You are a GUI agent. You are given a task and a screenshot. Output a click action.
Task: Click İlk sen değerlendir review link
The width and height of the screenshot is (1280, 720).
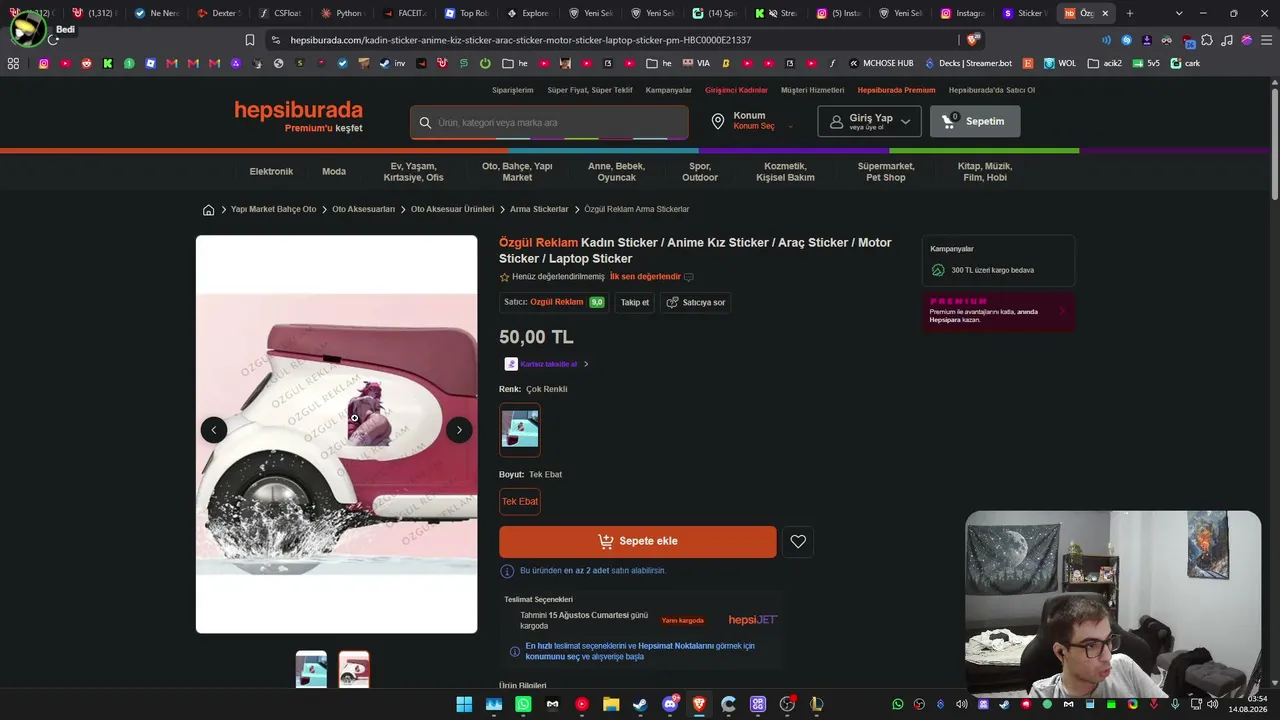click(645, 277)
